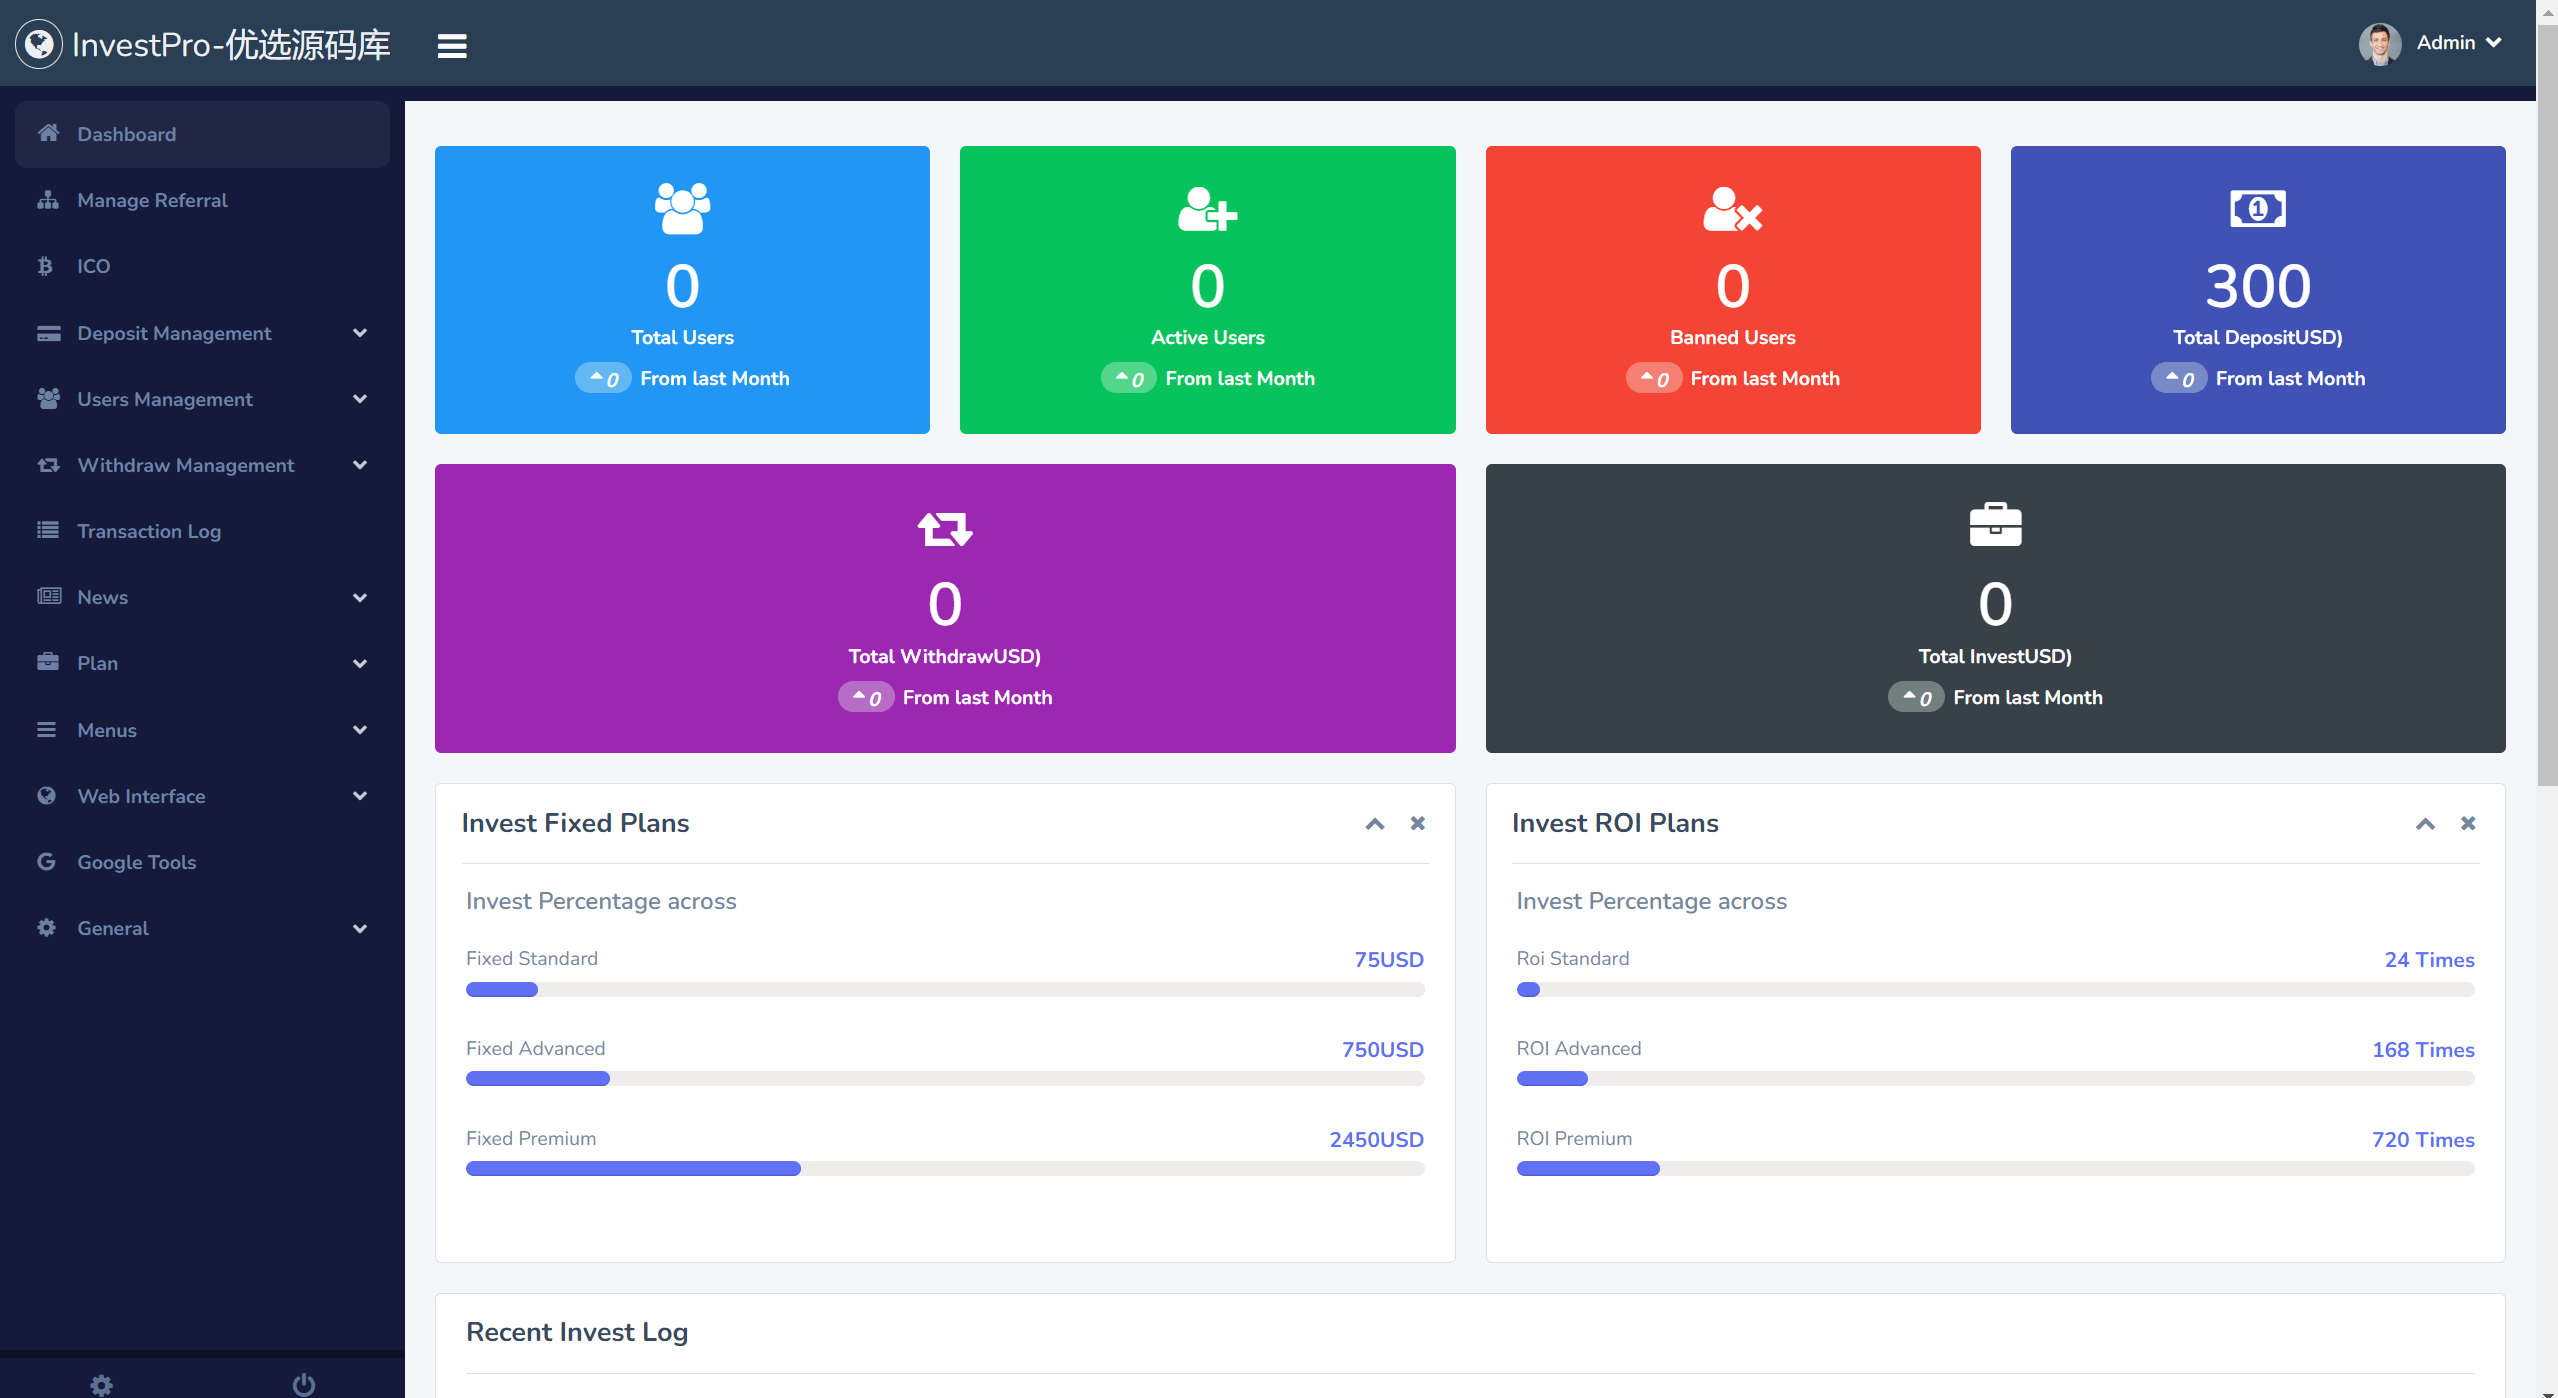Click the power logout icon in sidebar footer
This screenshot has width=2558, height=1398.
click(304, 1384)
